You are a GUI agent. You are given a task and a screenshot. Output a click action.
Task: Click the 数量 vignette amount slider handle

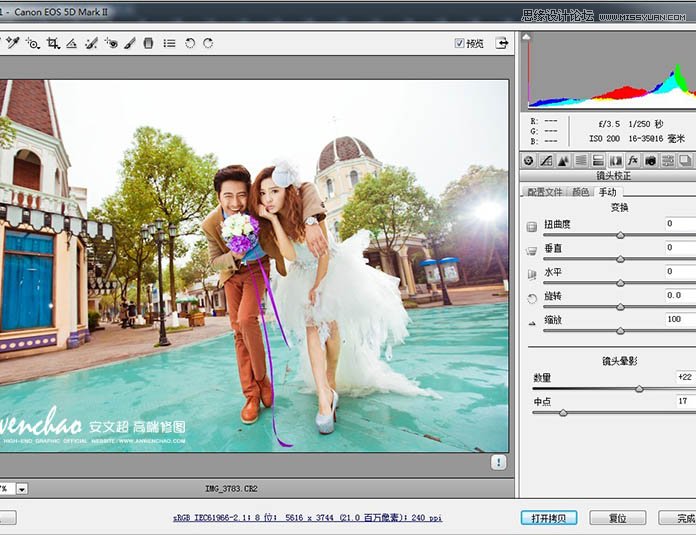(639, 389)
